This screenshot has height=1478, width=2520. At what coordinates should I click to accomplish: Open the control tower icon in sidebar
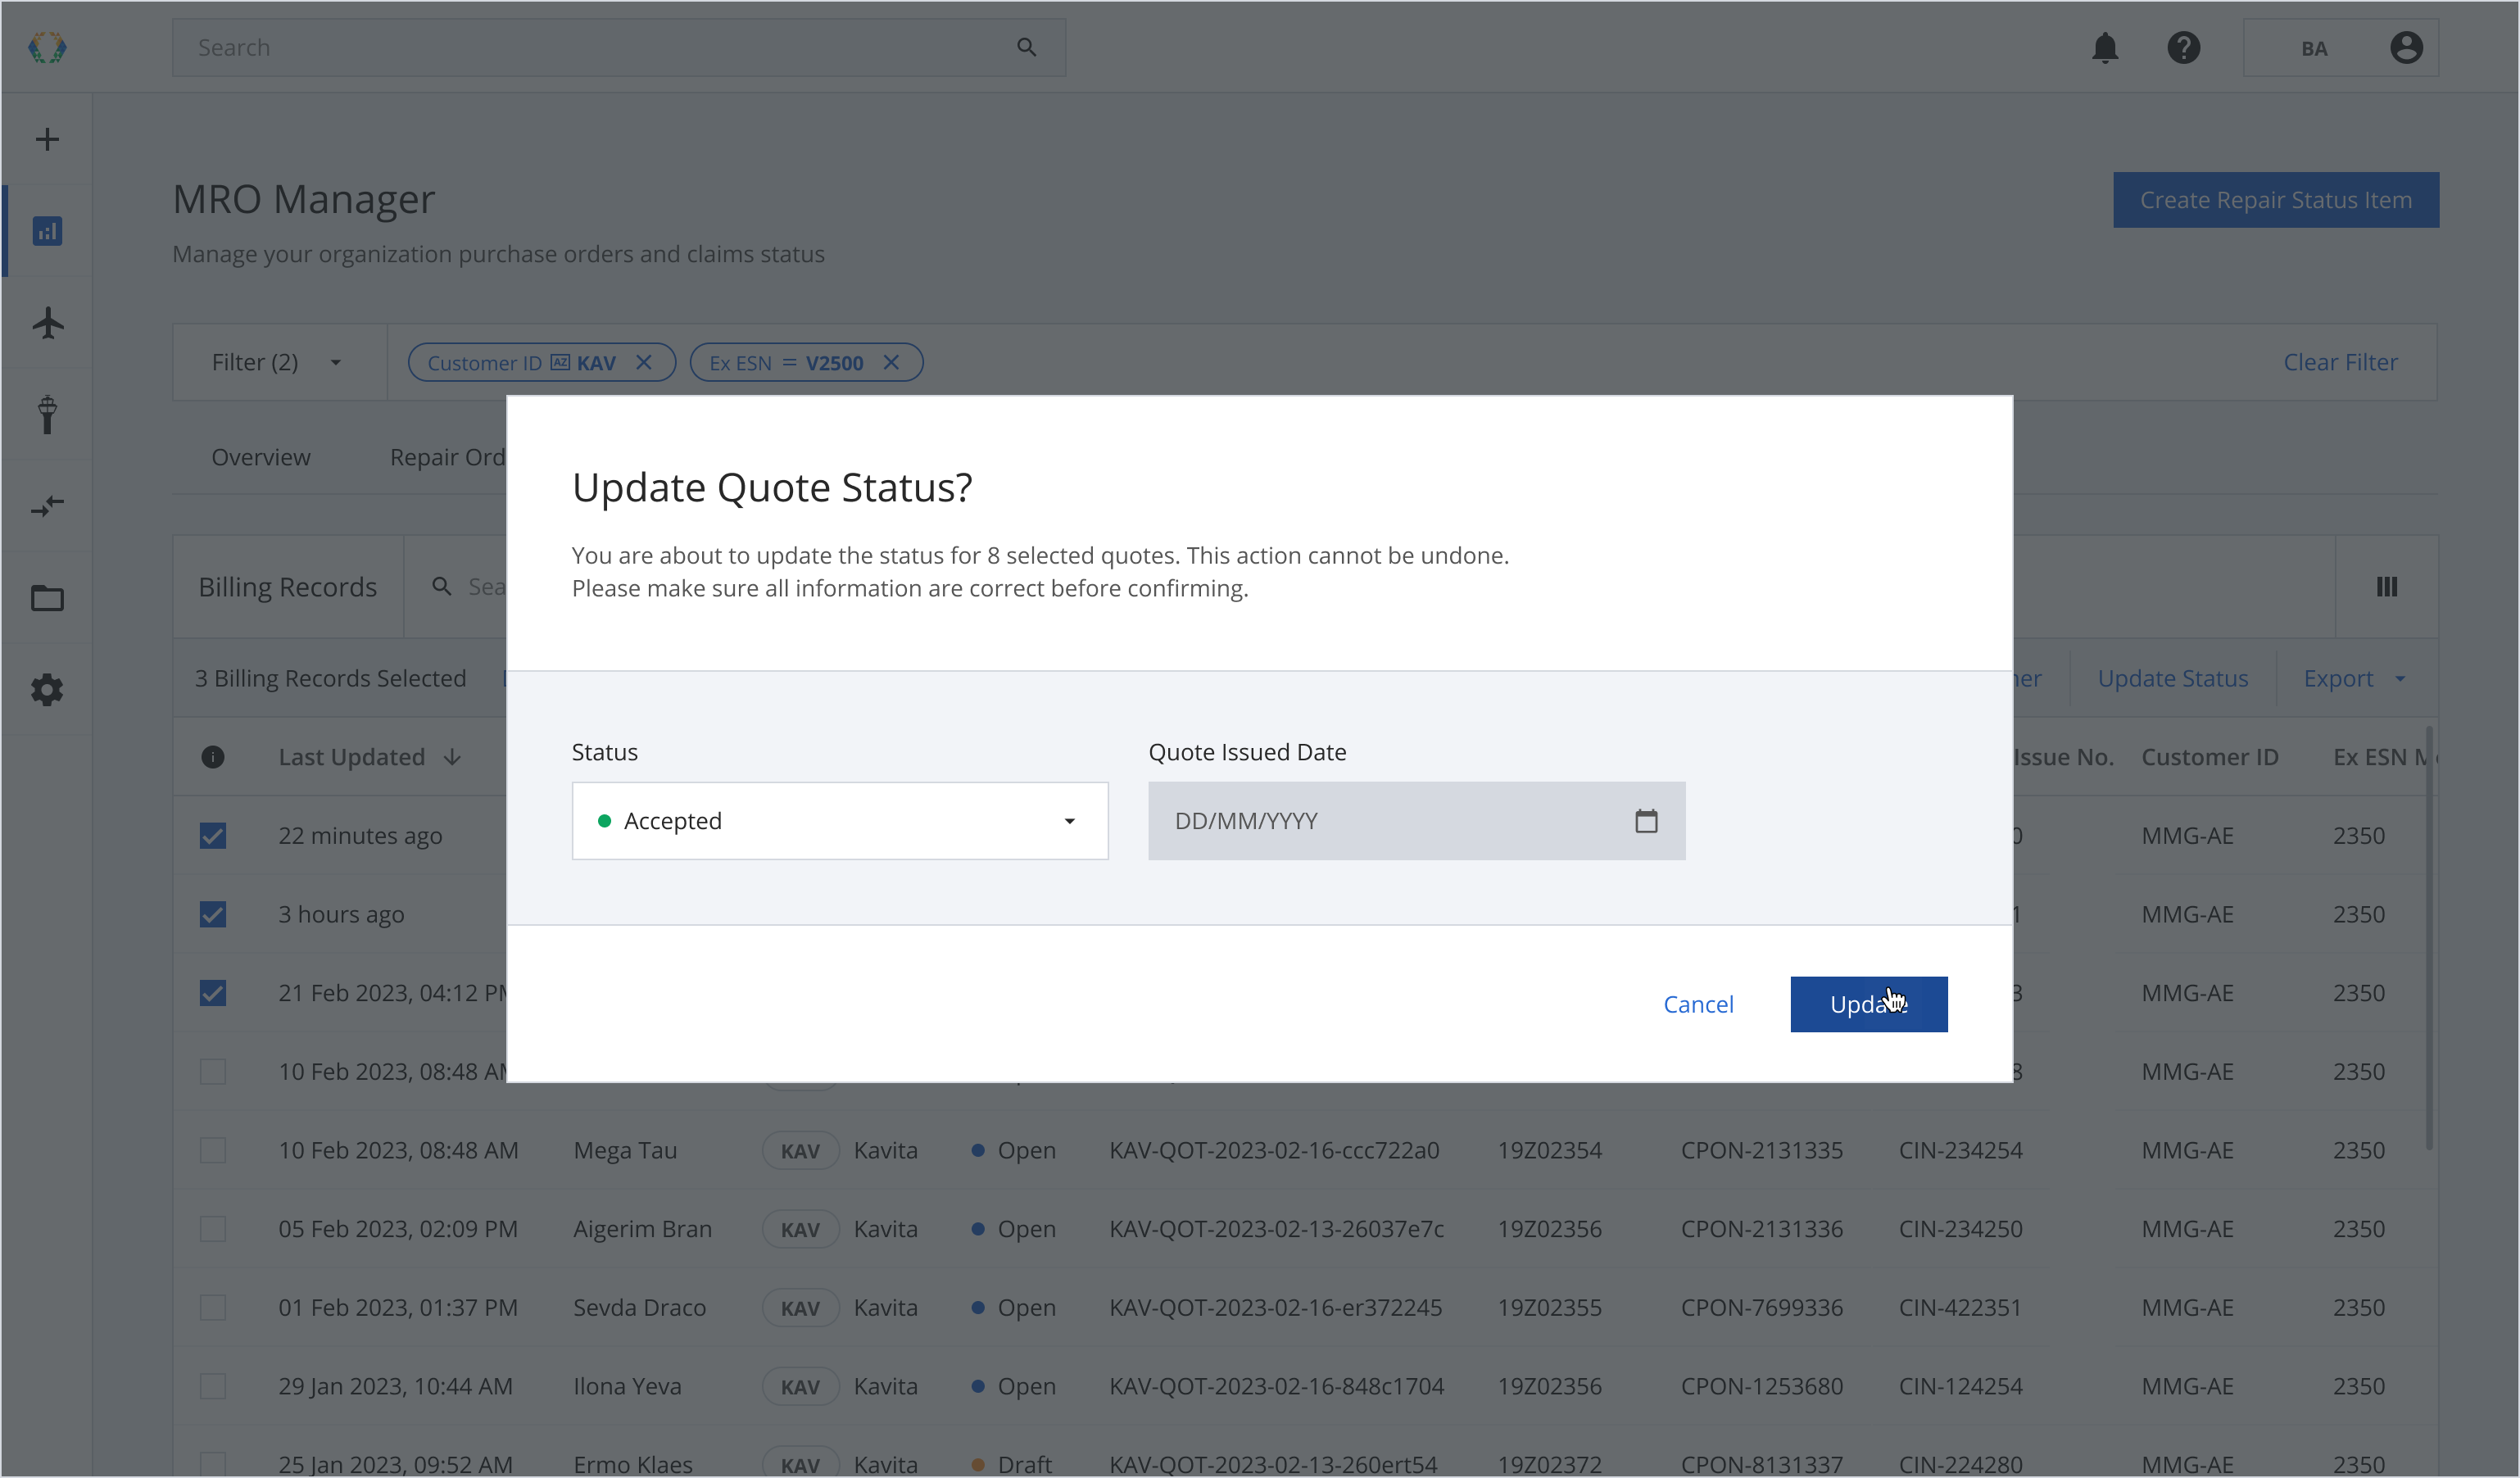[x=47, y=414]
